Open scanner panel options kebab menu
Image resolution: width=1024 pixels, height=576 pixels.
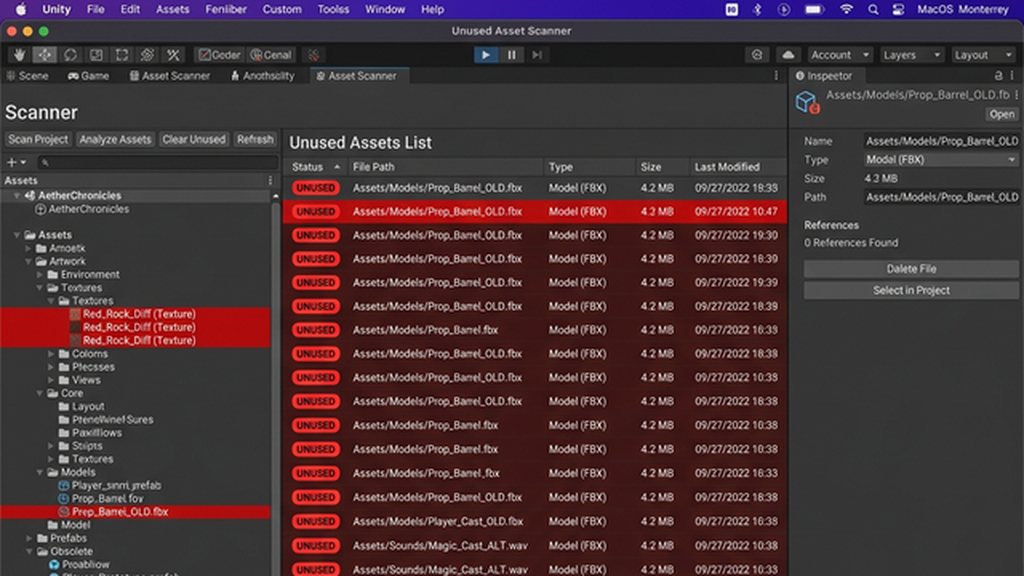(x=776, y=76)
